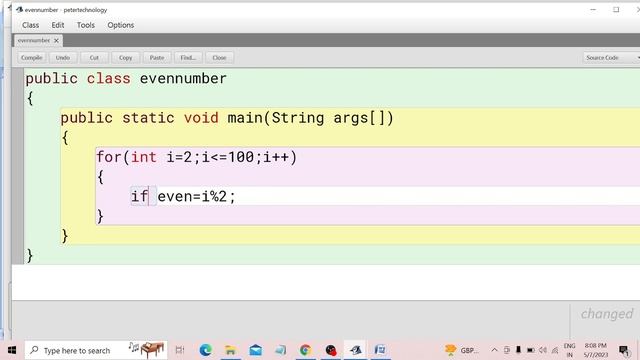
Task: Click 'main(String args[])' in the method declaration
Action: pyautogui.click(x=310, y=118)
